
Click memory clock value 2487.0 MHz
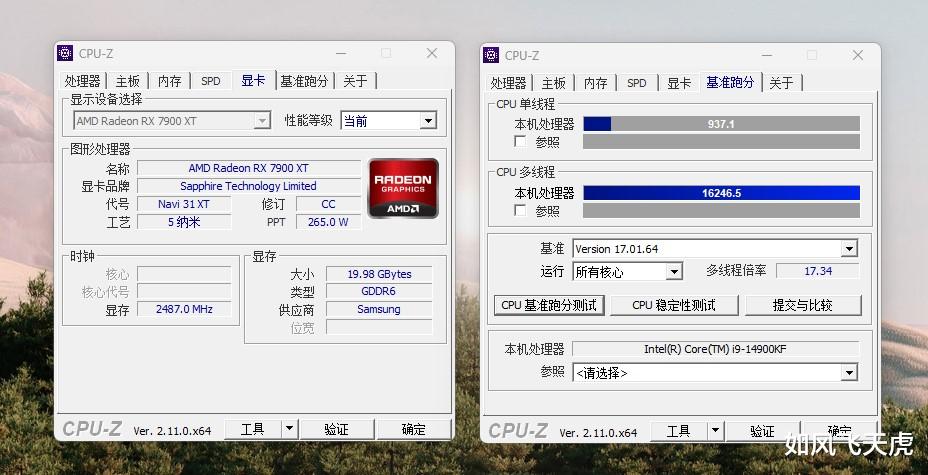pos(184,309)
